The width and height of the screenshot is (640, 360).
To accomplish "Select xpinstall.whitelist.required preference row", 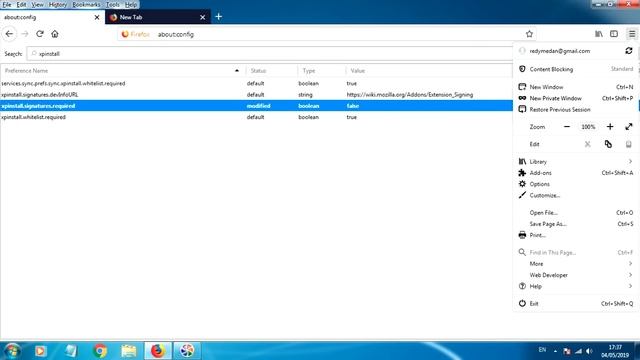I will tap(256, 117).
